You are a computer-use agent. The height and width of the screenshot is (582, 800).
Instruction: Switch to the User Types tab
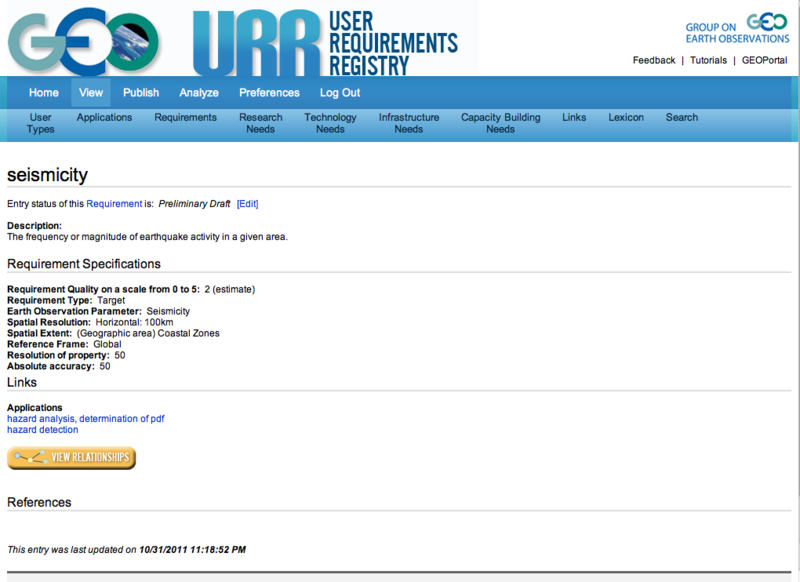(41, 123)
